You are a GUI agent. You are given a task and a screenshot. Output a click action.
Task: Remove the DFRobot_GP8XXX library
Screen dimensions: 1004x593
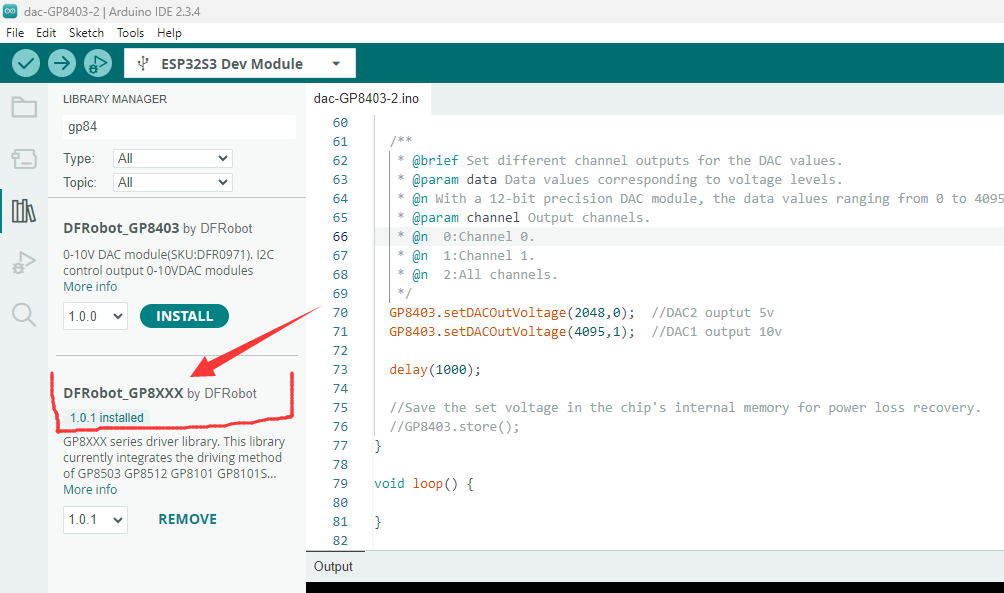click(x=187, y=519)
